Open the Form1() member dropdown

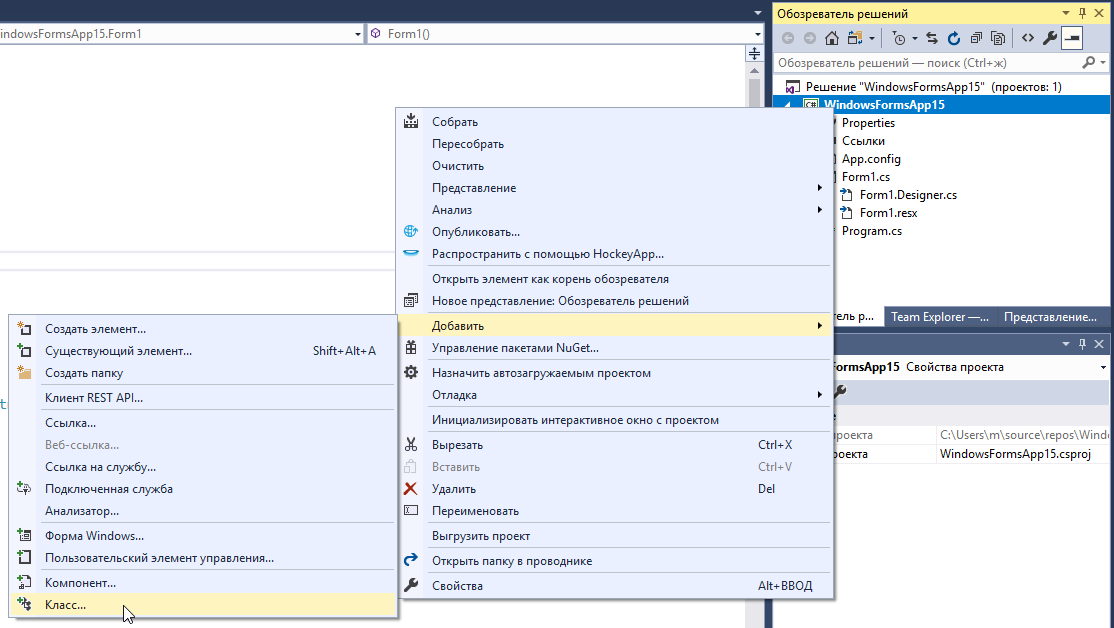[757, 34]
